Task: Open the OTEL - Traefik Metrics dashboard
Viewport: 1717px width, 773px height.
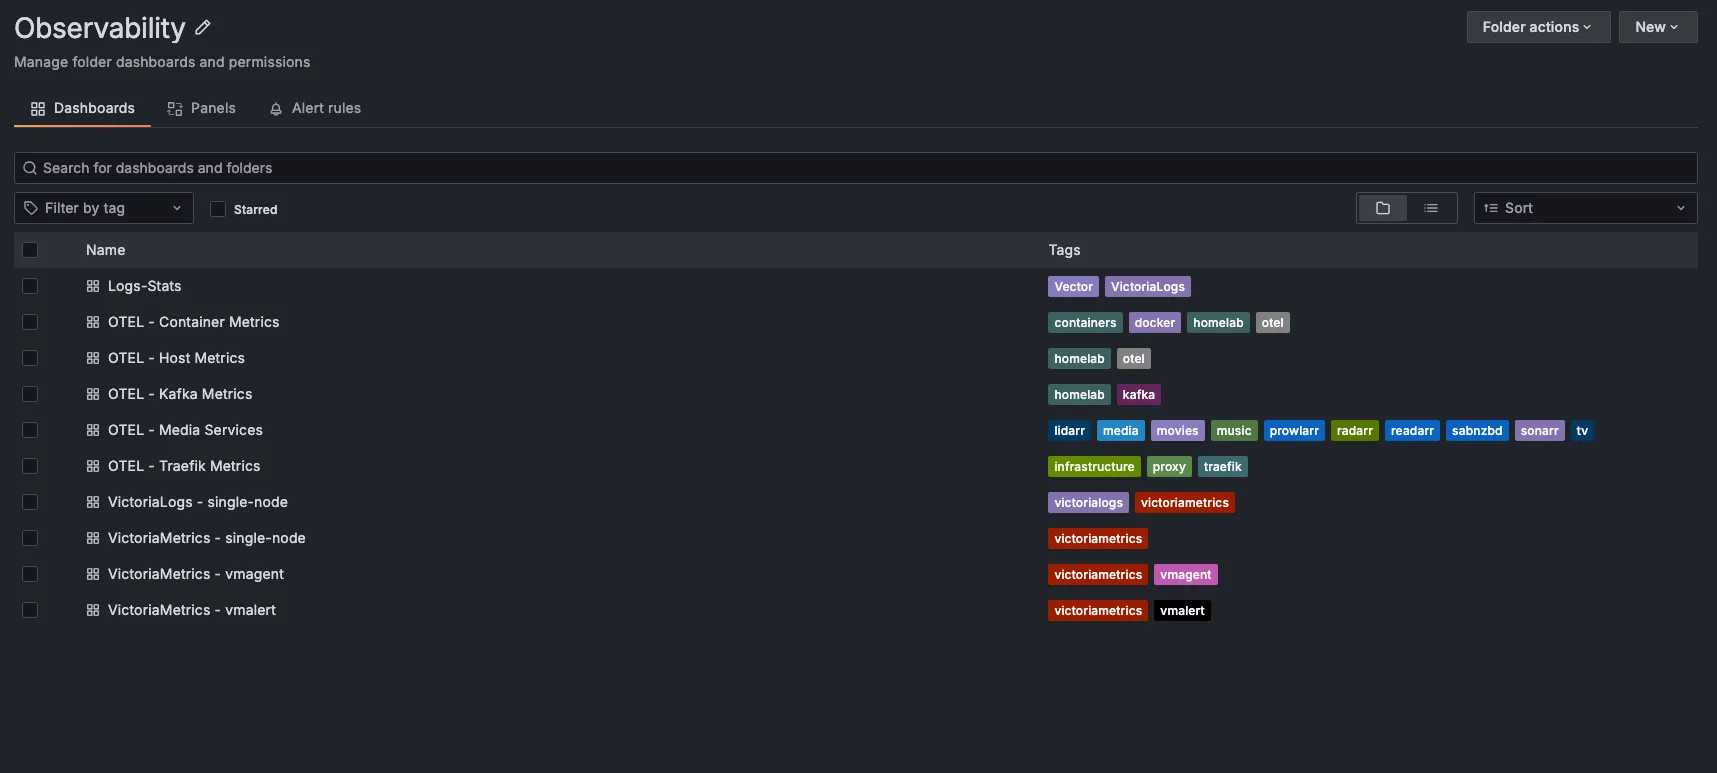Action: tap(184, 466)
